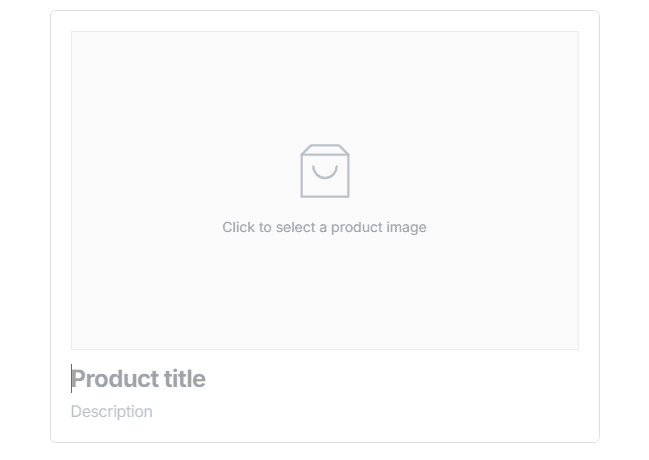Click the "Click to select a product image" text
The image size is (649, 460).
click(x=324, y=227)
